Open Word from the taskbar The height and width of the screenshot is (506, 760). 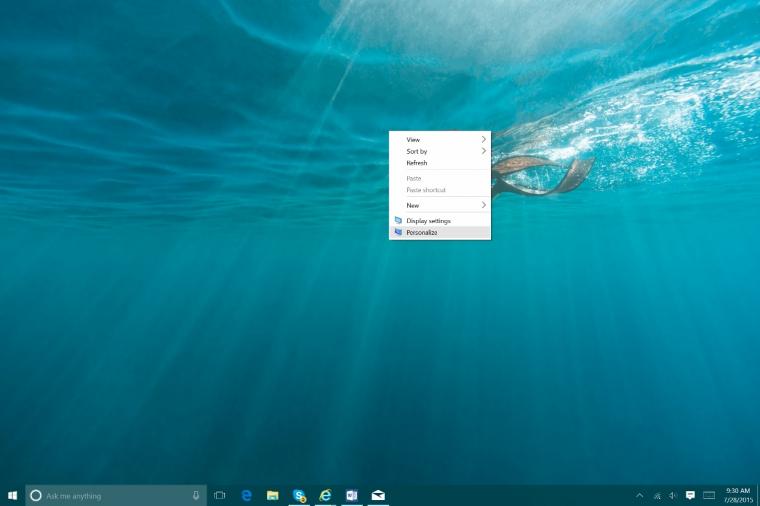tap(351, 495)
